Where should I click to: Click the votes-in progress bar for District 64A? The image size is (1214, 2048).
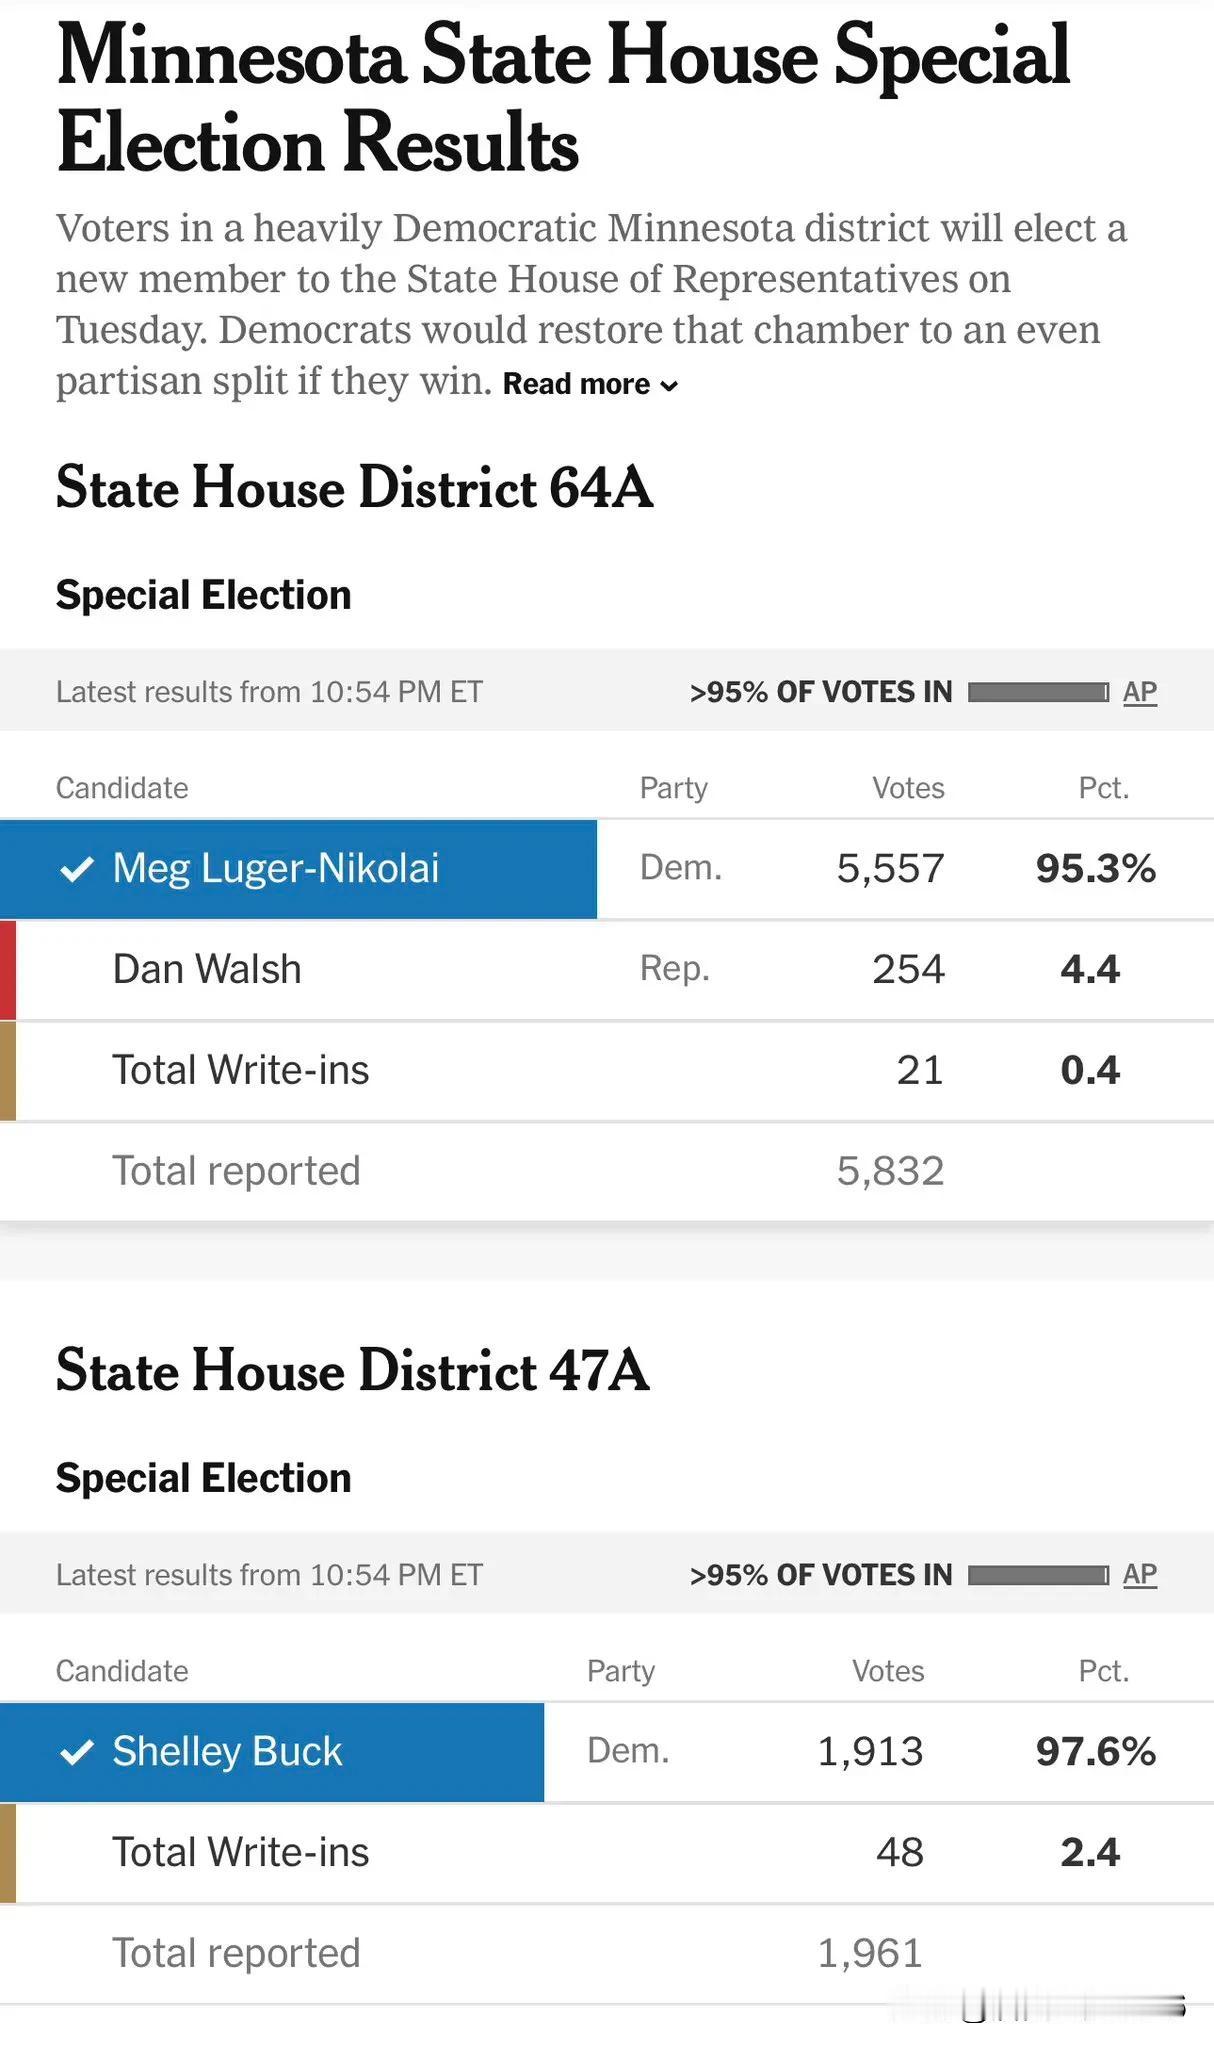(1037, 692)
